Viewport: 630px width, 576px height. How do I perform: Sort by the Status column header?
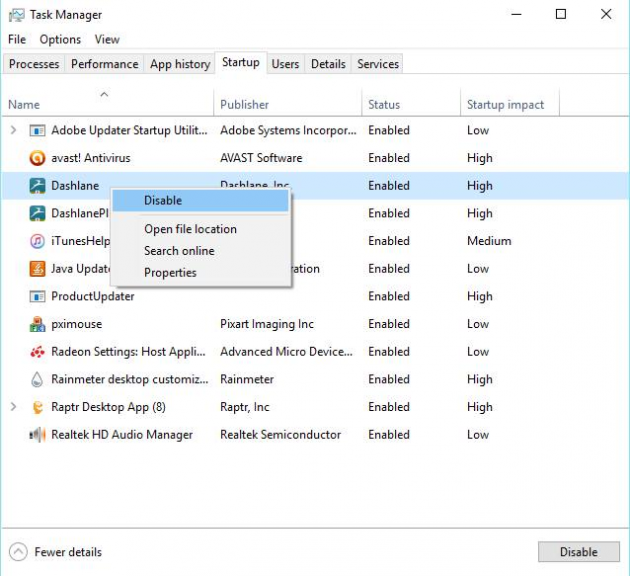point(411,103)
